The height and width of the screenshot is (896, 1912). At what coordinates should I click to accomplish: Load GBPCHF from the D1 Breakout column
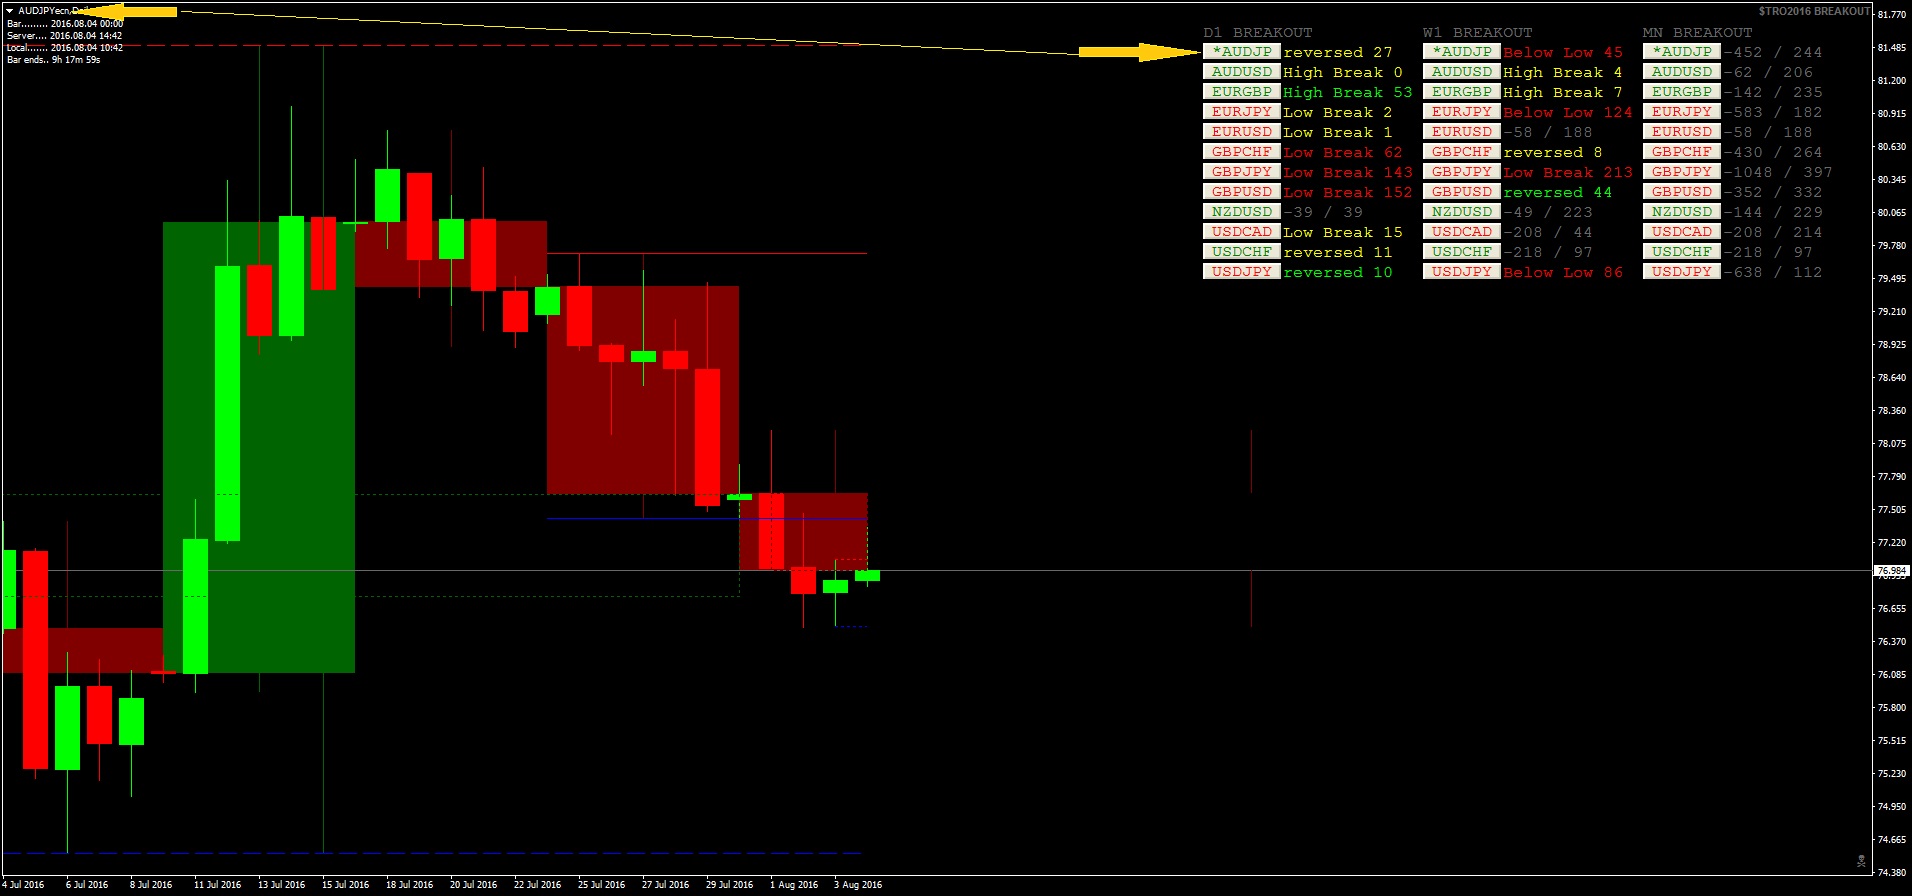1241,152
